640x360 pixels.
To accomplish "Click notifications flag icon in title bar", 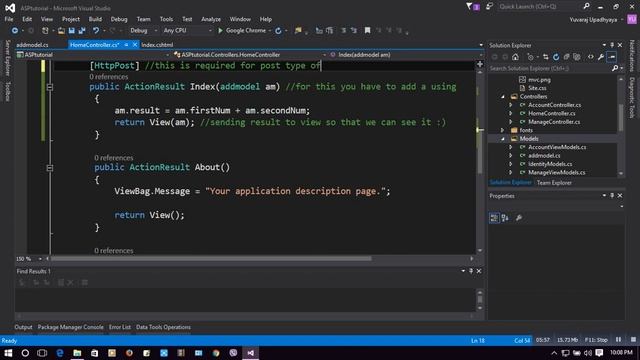I will point(472,7).
